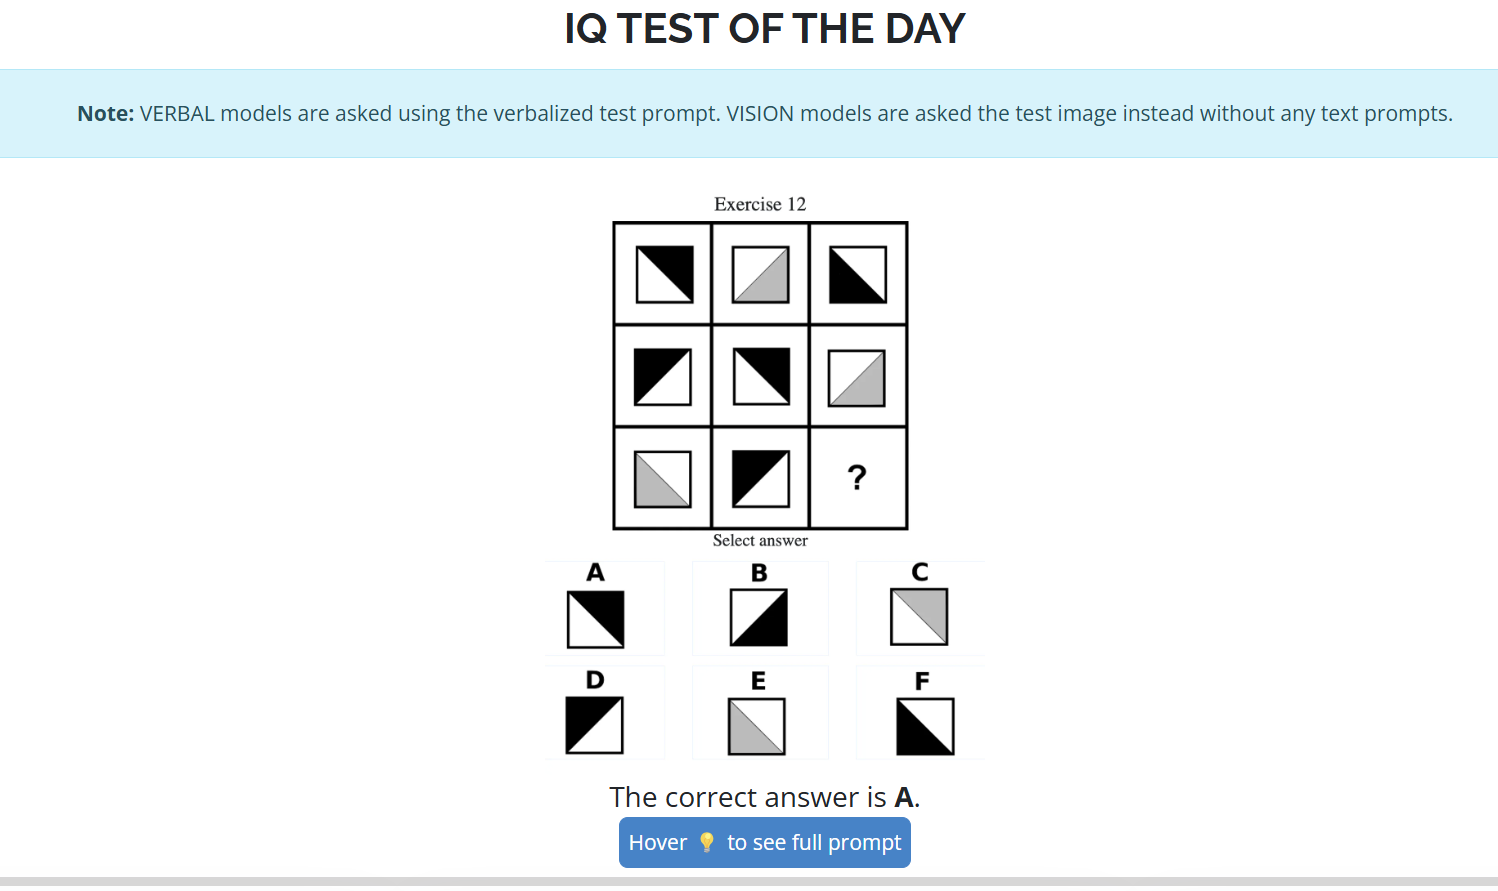Click the Hover to see full prompt button
This screenshot has height=891, width=1498.
click(x=764, y=843)
